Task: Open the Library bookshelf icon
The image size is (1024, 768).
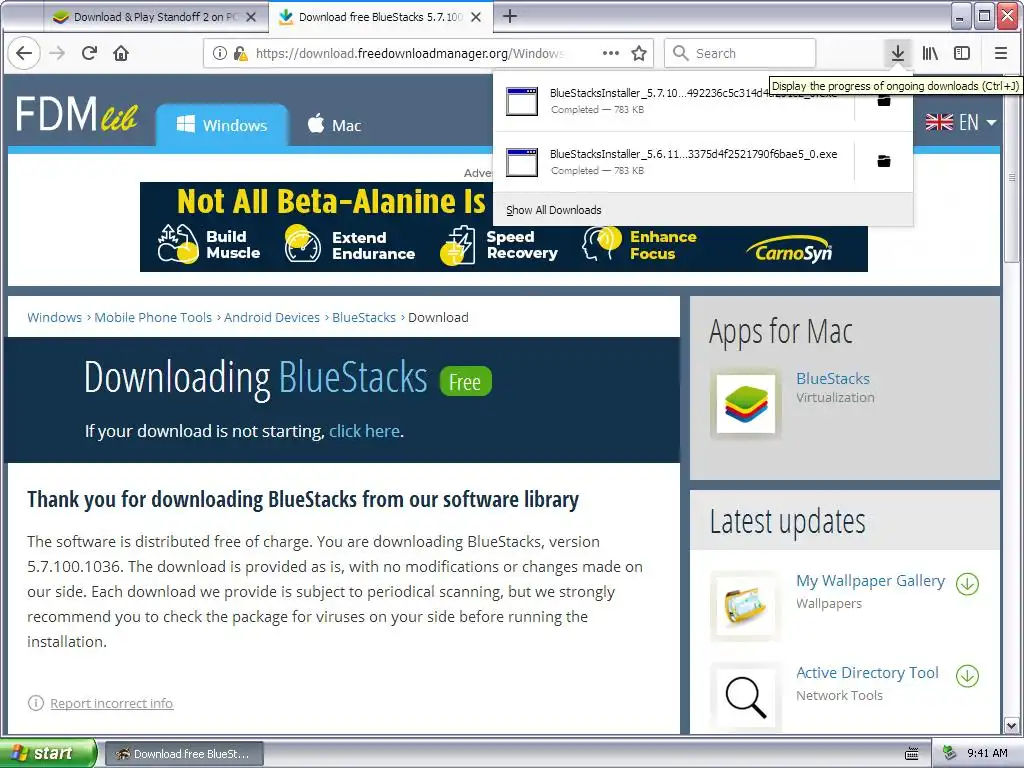Action: point(930,53)
